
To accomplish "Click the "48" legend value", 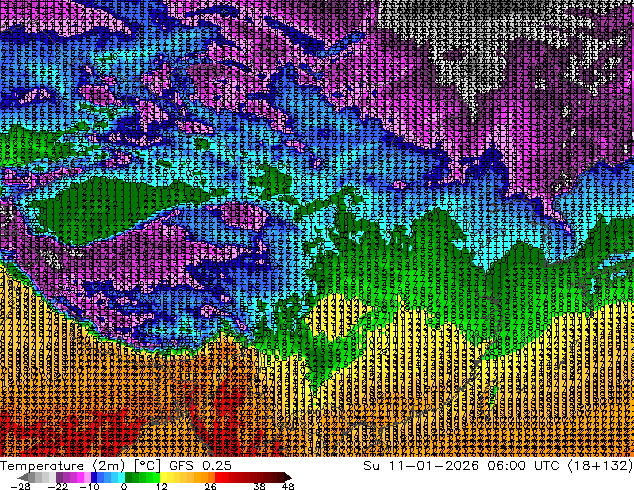I will tap(288, 486).
